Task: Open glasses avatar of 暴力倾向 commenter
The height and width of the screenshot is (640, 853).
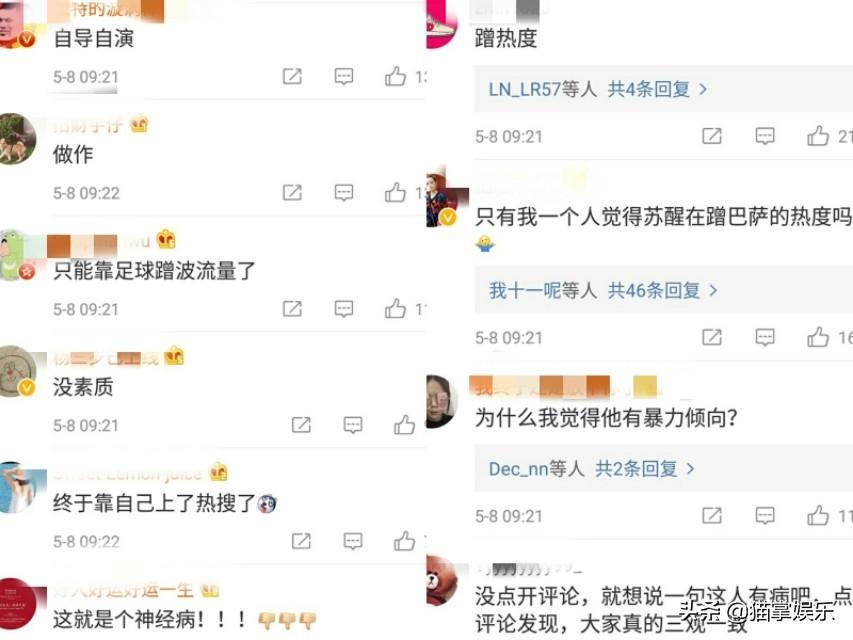Action: tap(441, 401)
